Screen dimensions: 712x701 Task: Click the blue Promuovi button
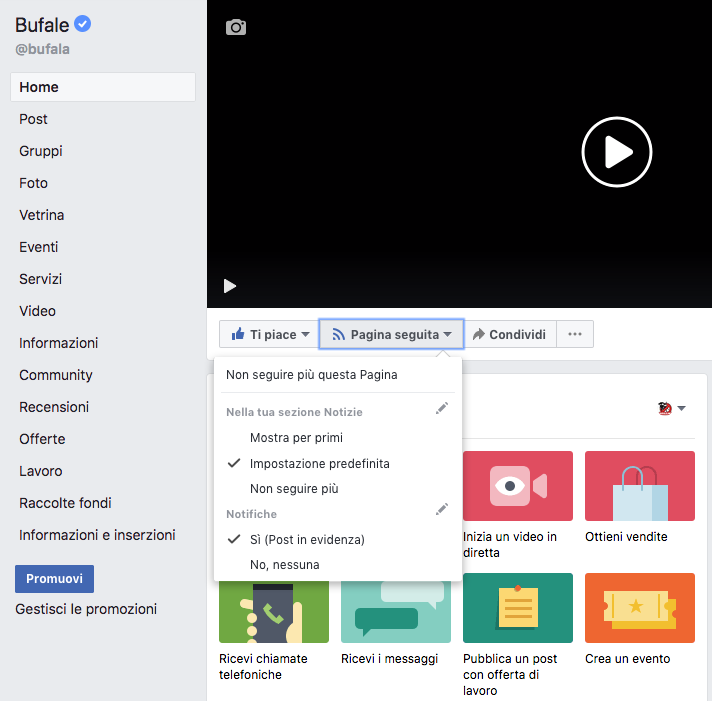54,579
